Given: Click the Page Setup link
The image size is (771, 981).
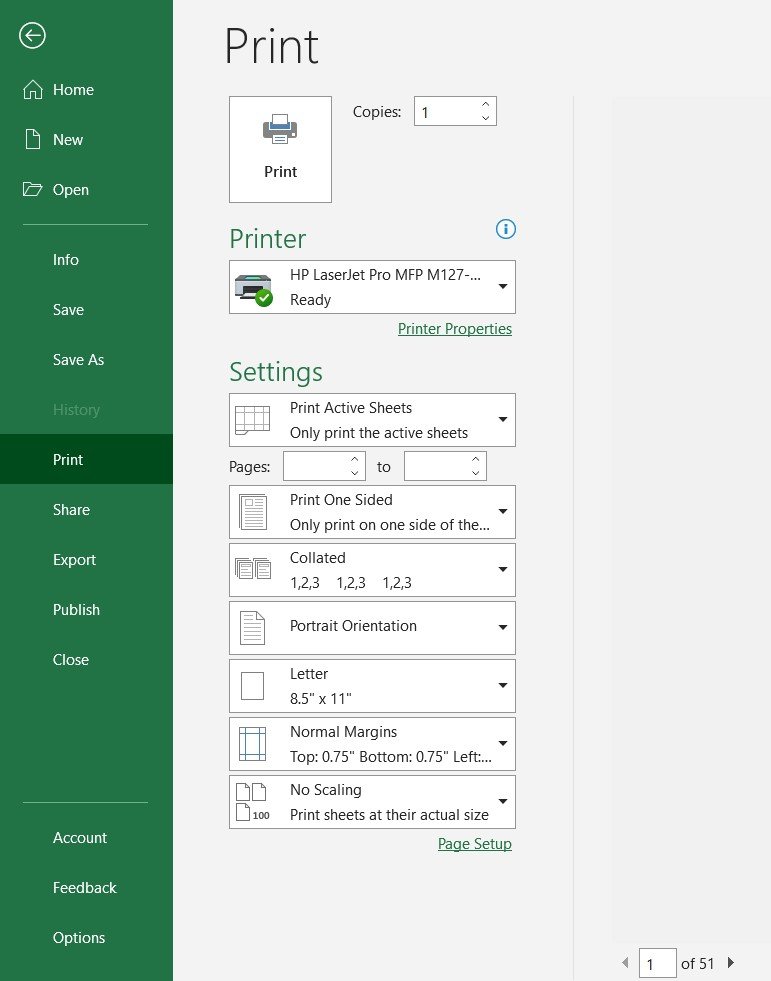Looking at the screenshot, I should tap(475, 844).
